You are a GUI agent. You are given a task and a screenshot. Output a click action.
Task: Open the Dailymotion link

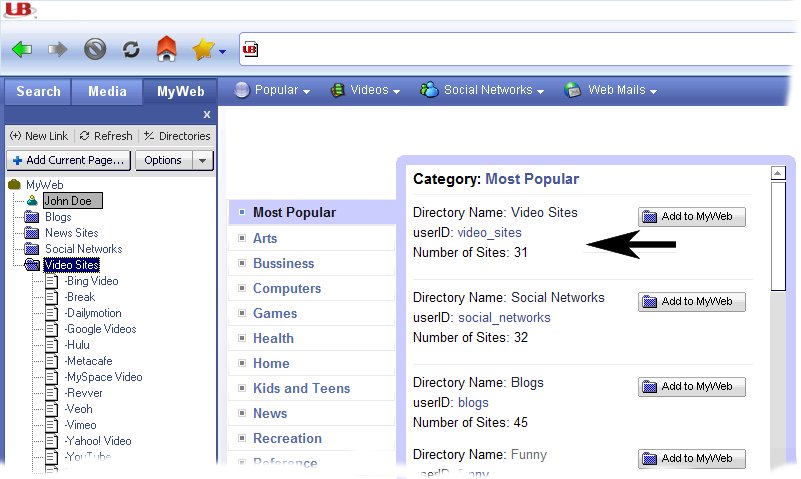tap(93, 313)
